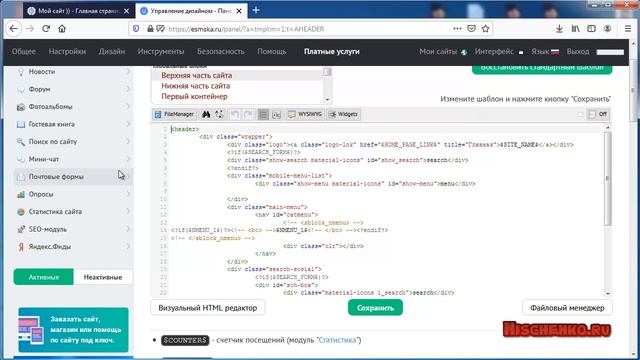
Task: Toggle the Off switch in editor toolbar
Action: [x=598, y=114]
